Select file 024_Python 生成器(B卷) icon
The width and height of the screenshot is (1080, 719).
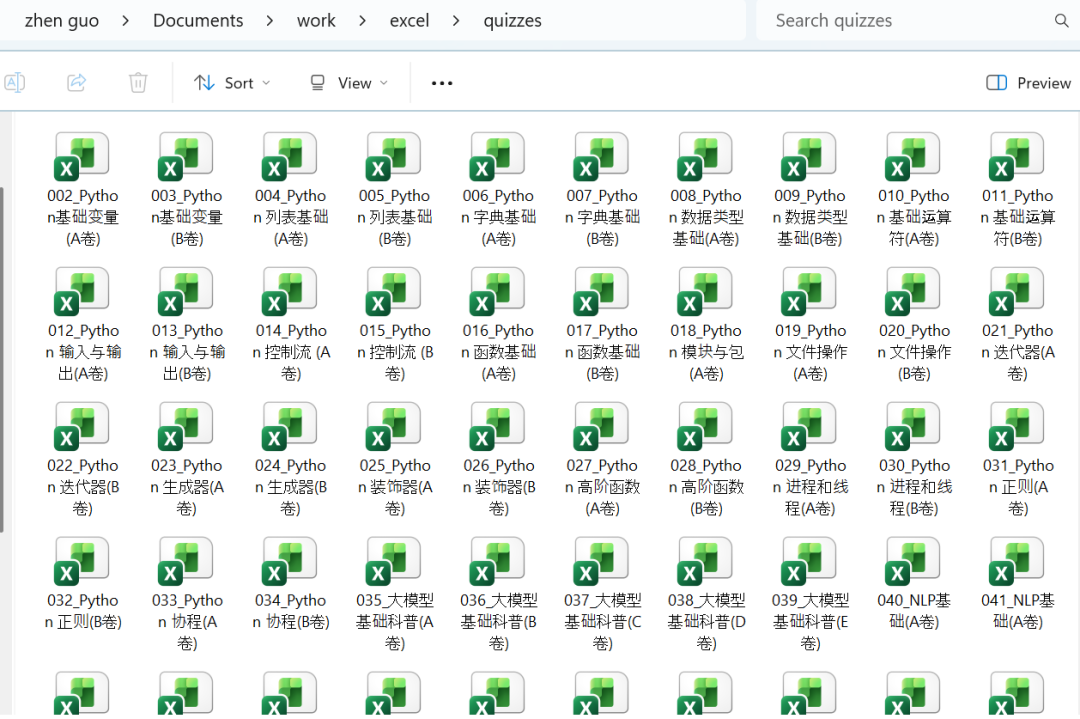click(x=290, y=428)
